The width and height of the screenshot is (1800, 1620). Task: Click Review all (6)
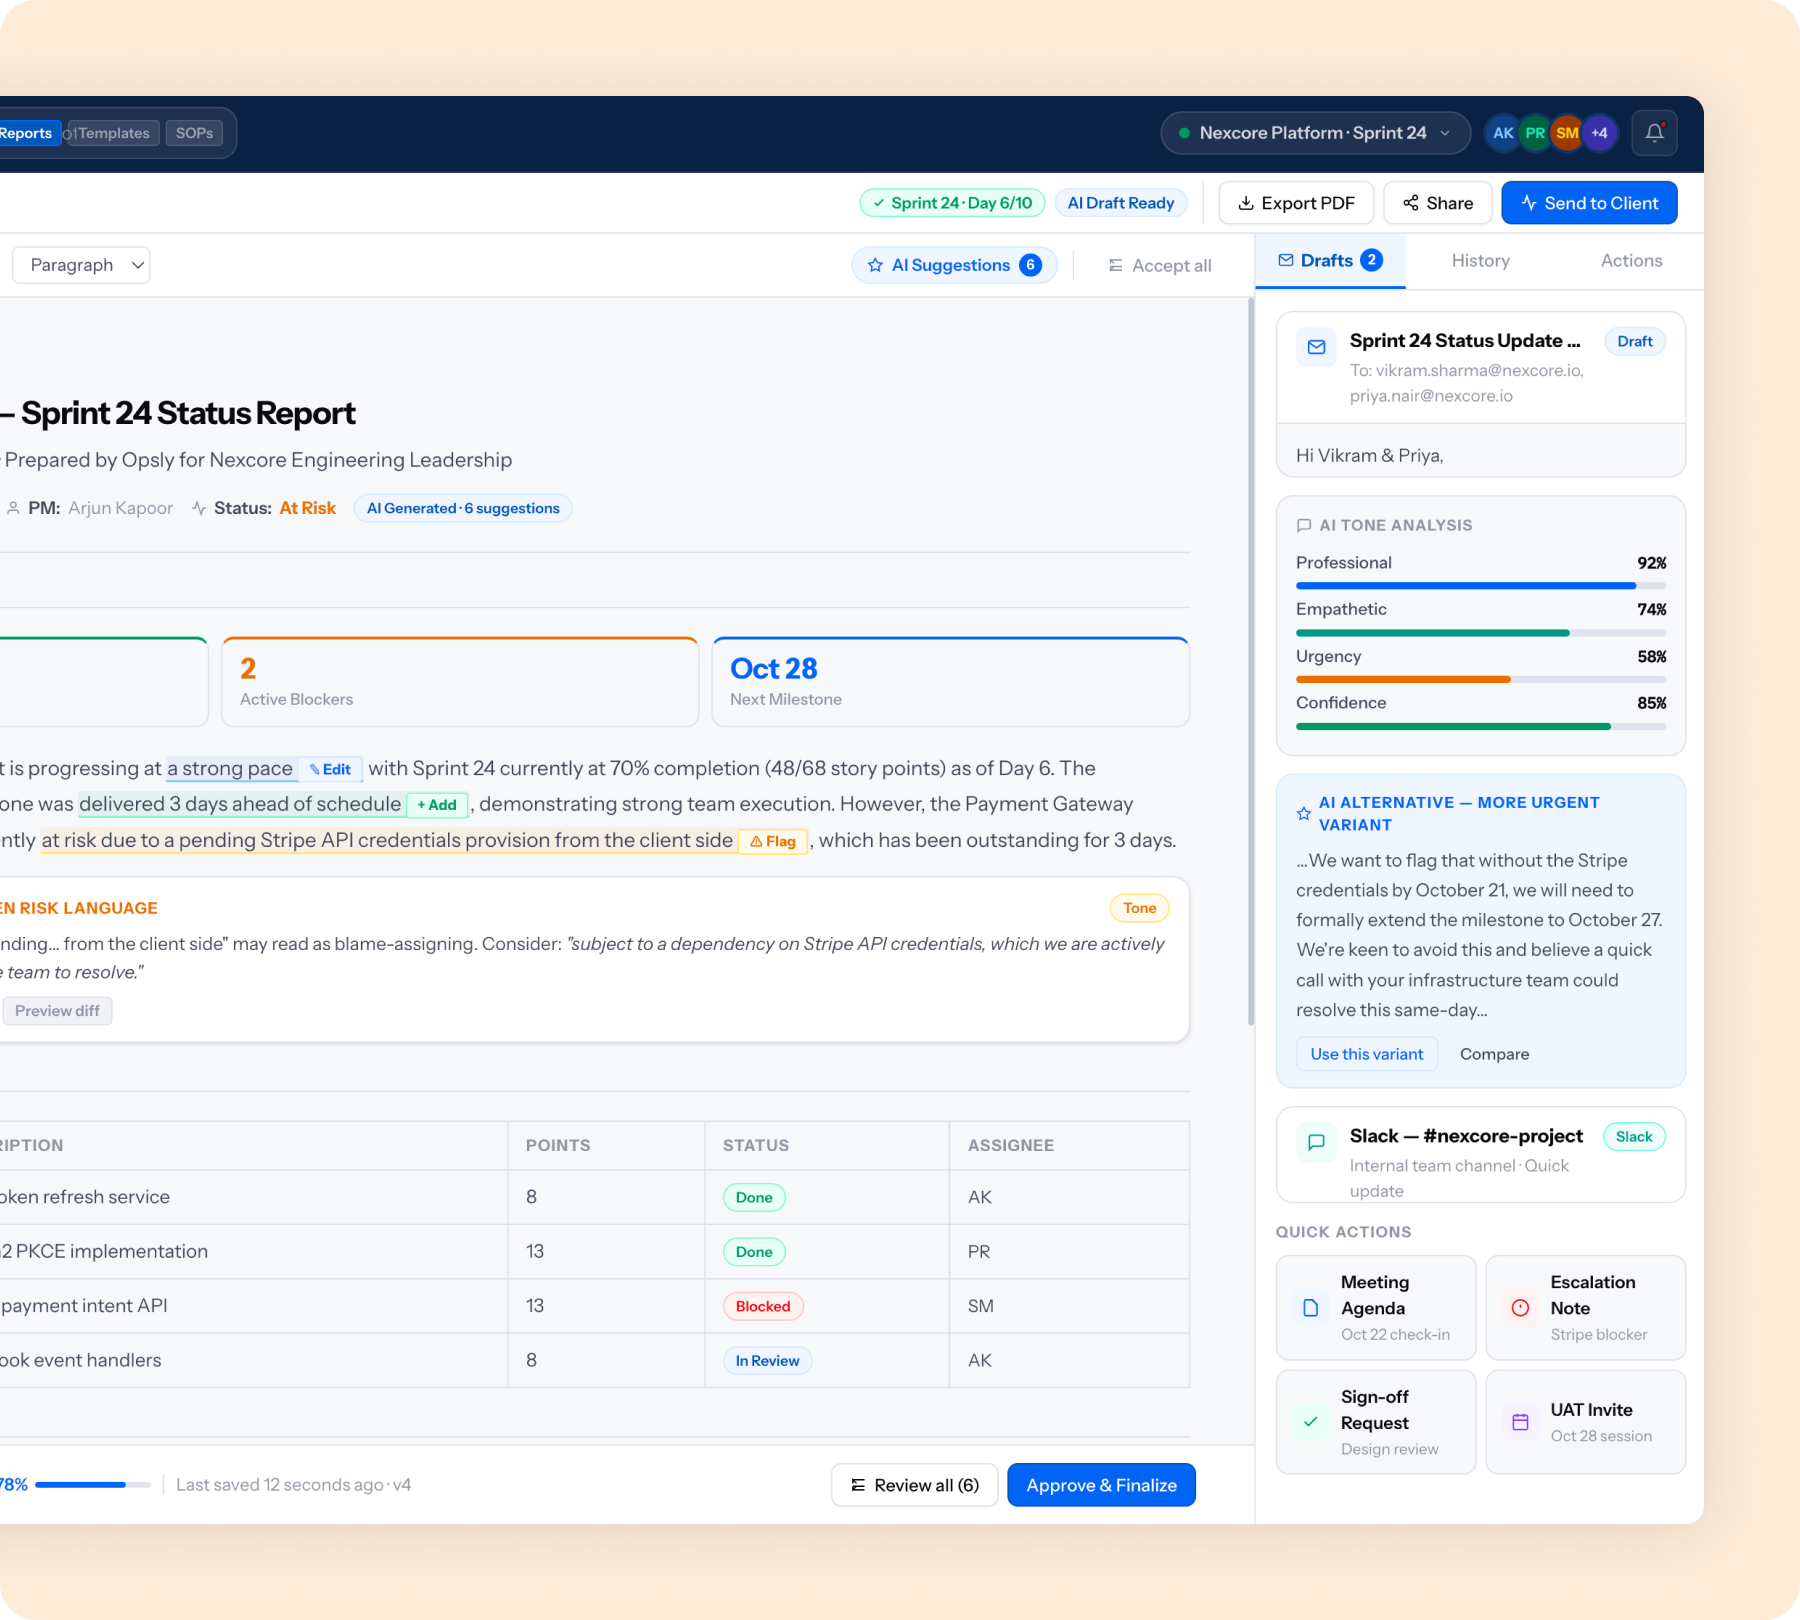click(x=914, y=1485)
